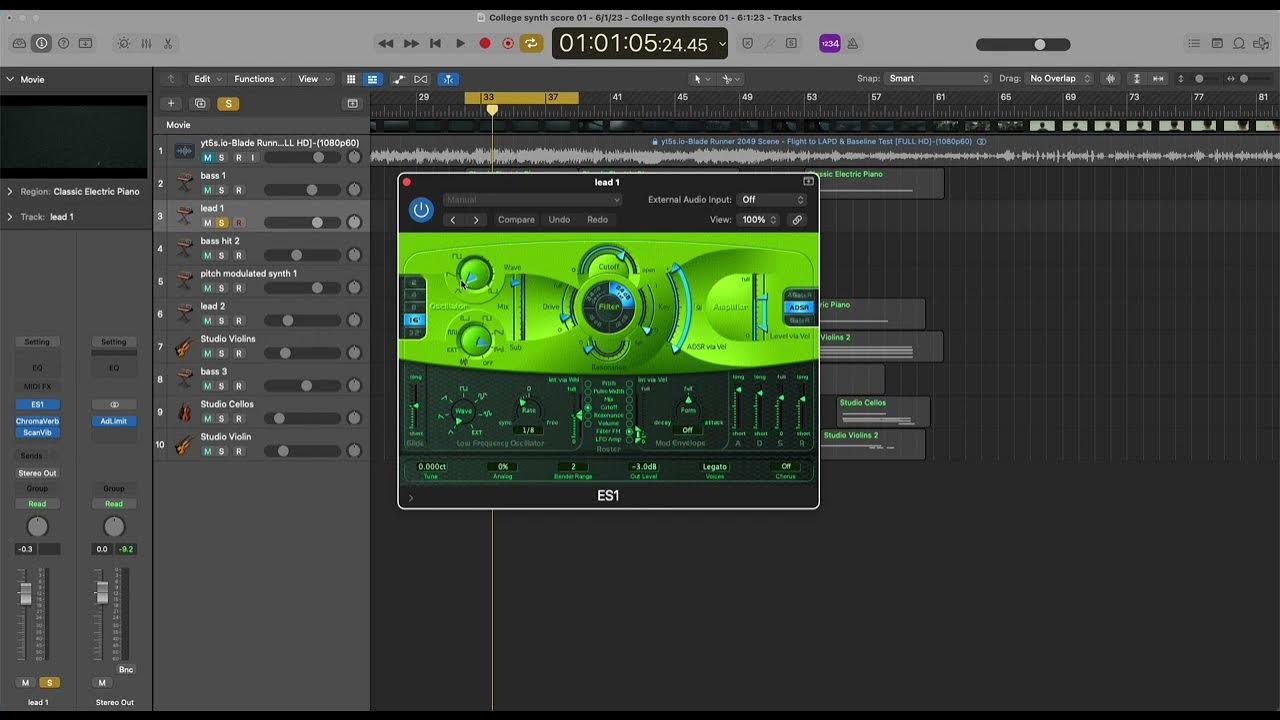Open the Drag No Overlap dropdown
The width and height of the screenshot is (1280, 720).
coord(1058,78)
